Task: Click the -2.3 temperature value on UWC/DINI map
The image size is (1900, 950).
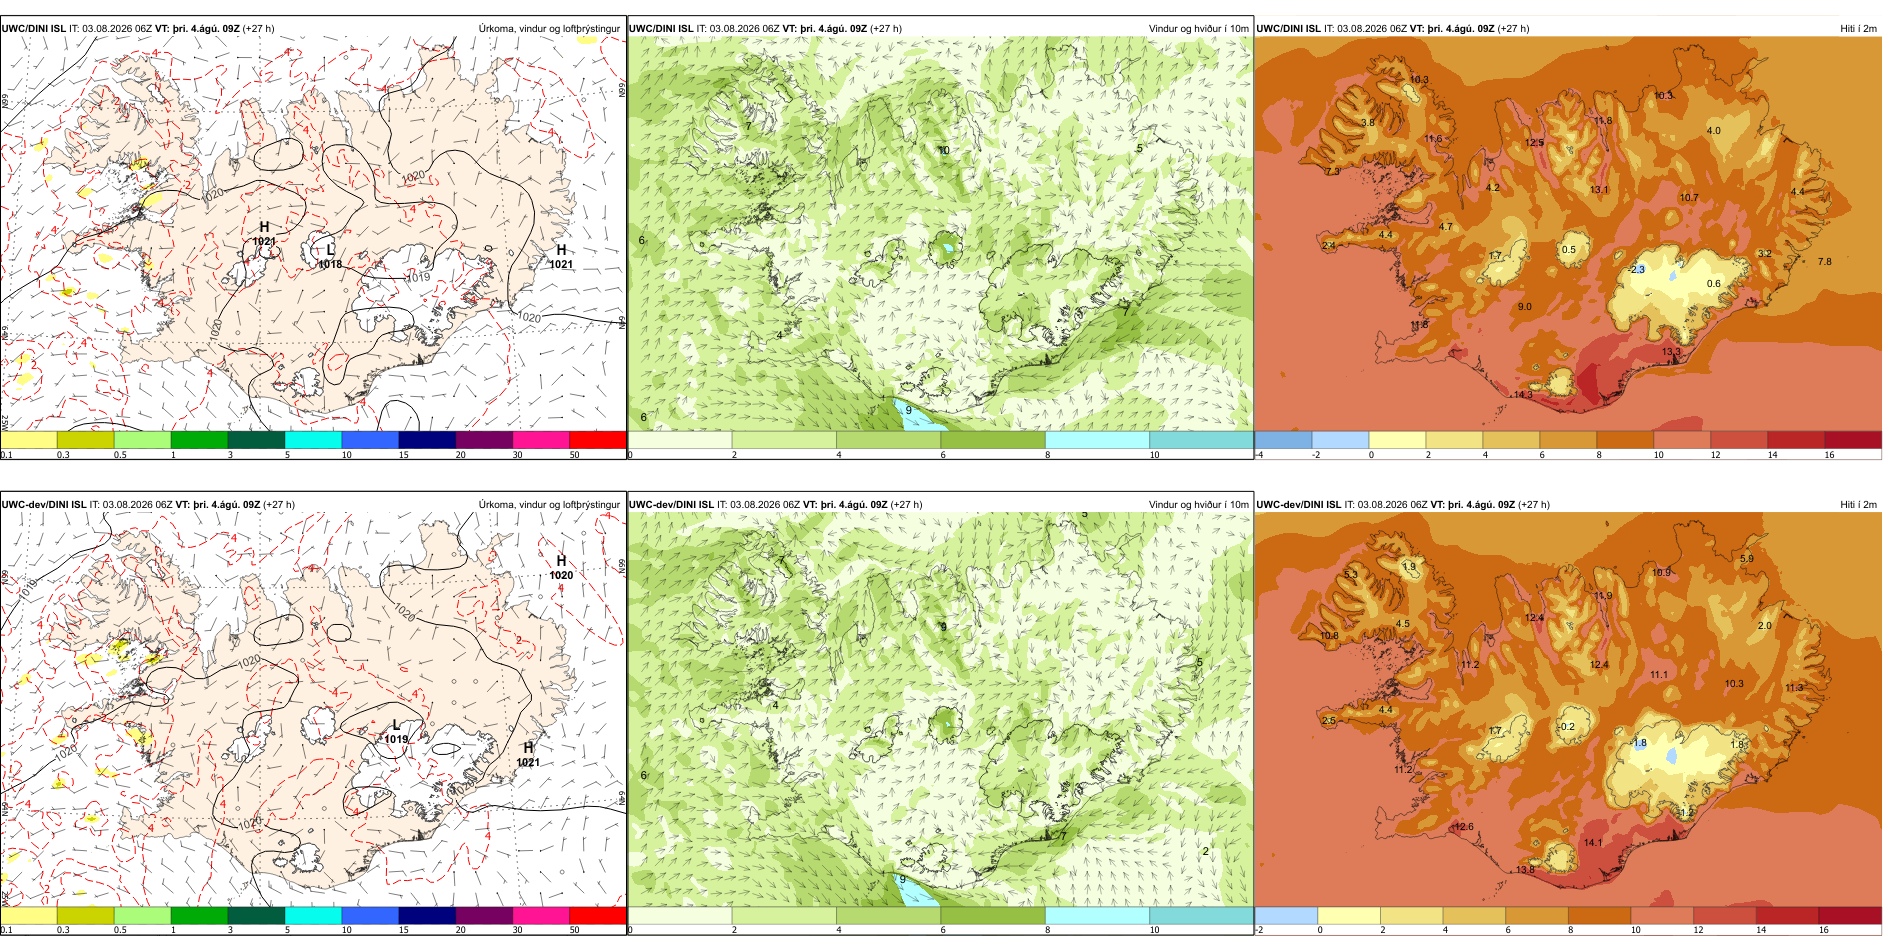Action: [1636, 270]
